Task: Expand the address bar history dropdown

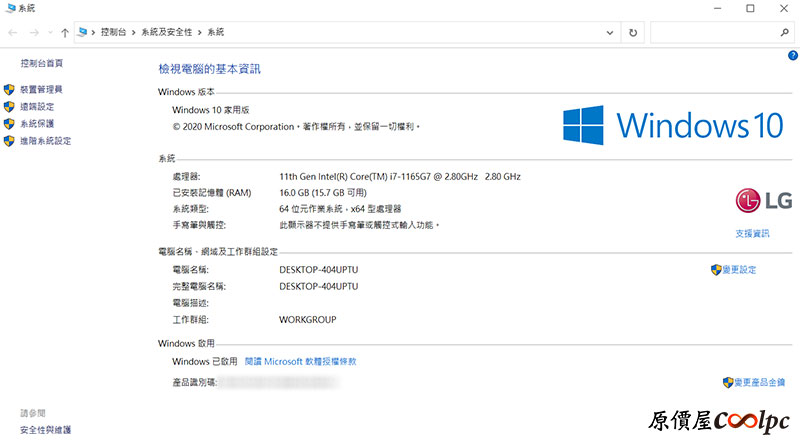Action: pos(611,32)
